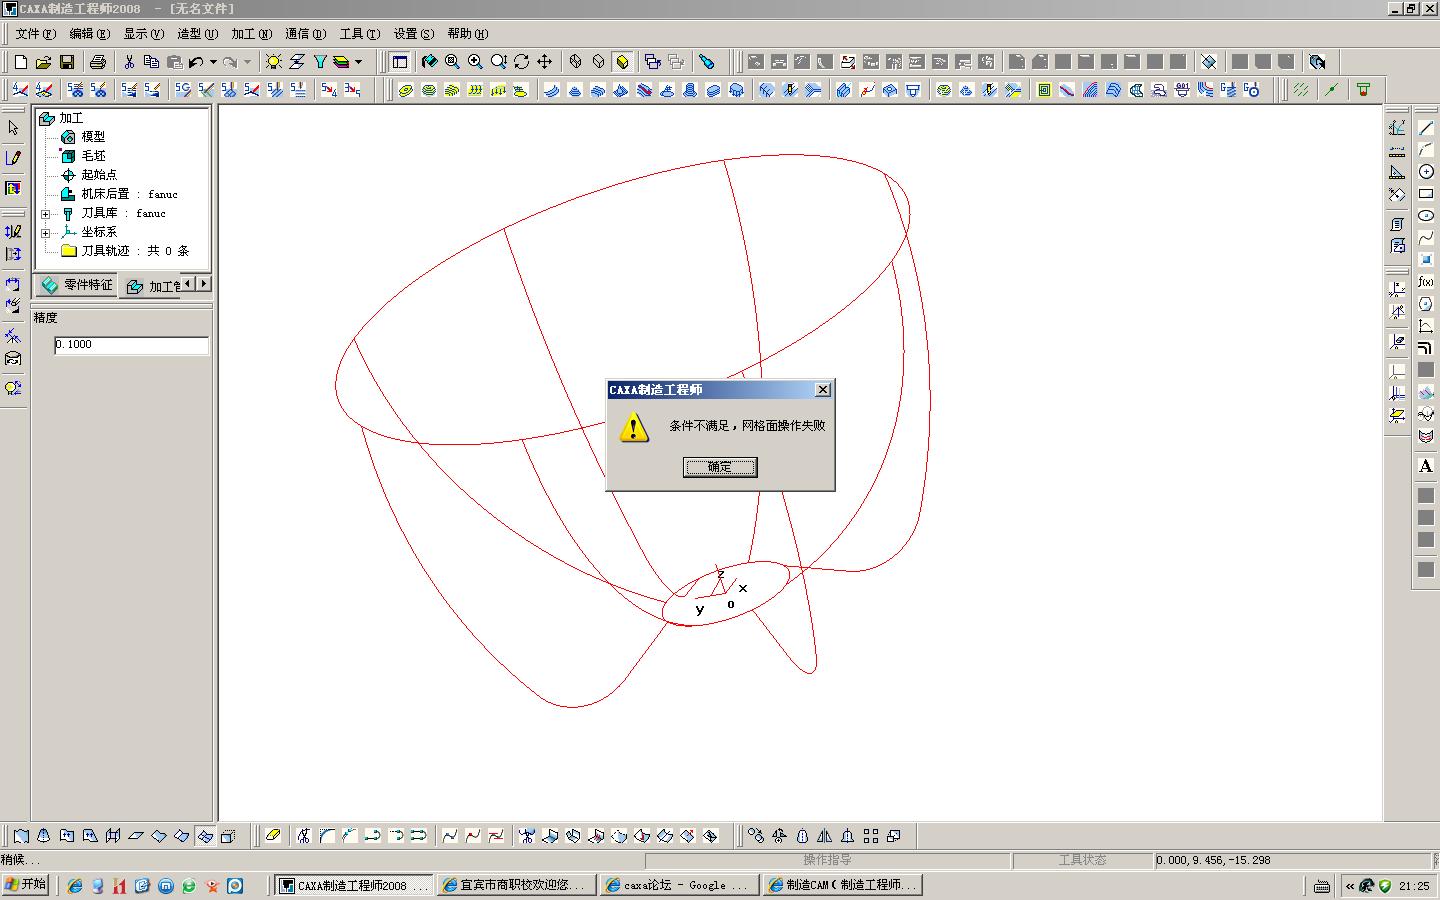Click the green point snap icon
Screen dimensions: 1440x900
tap(1331, 90)
